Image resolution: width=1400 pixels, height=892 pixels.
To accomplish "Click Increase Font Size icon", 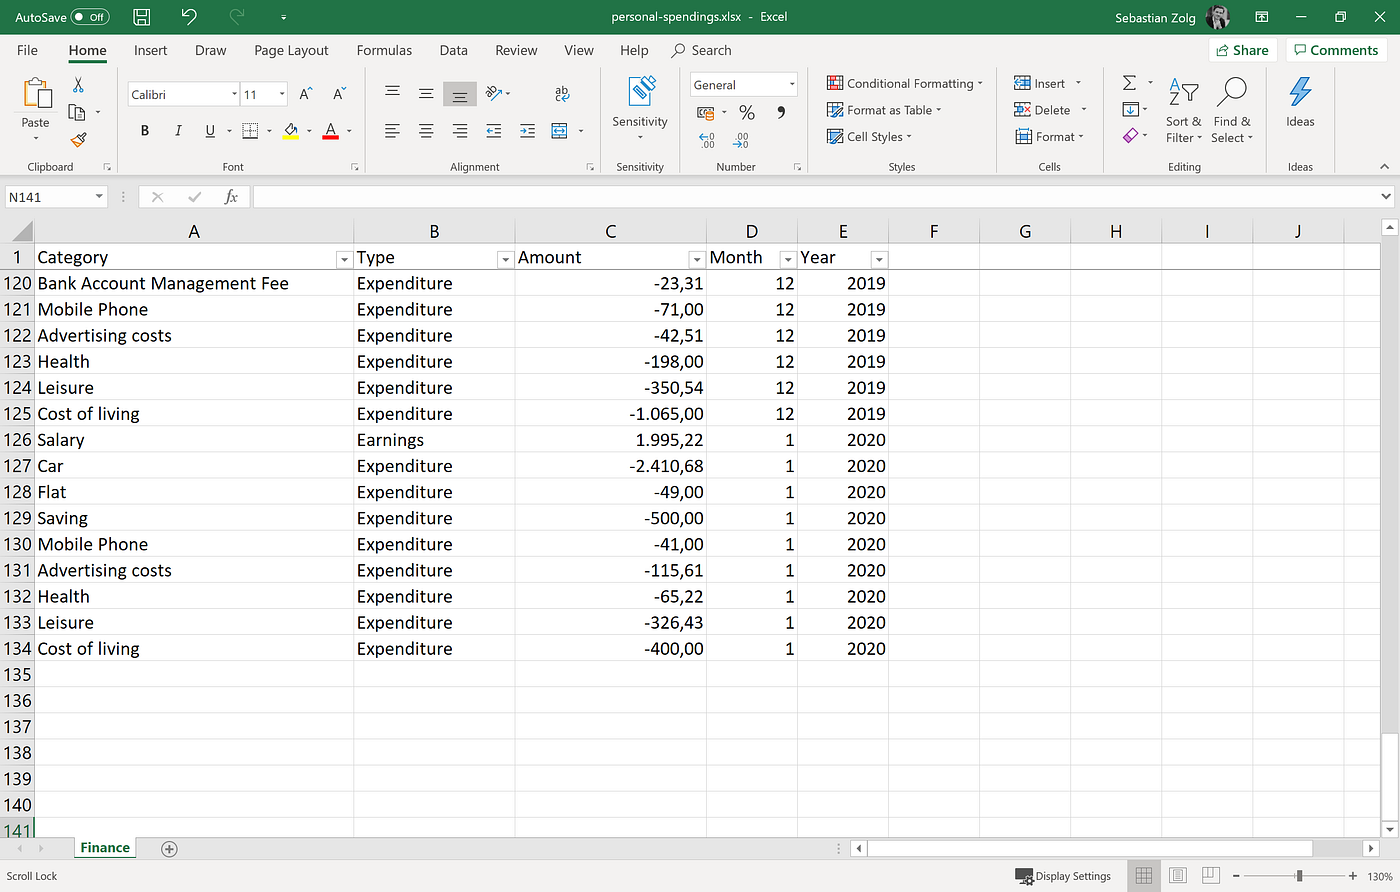I will [x=306, y=94].
